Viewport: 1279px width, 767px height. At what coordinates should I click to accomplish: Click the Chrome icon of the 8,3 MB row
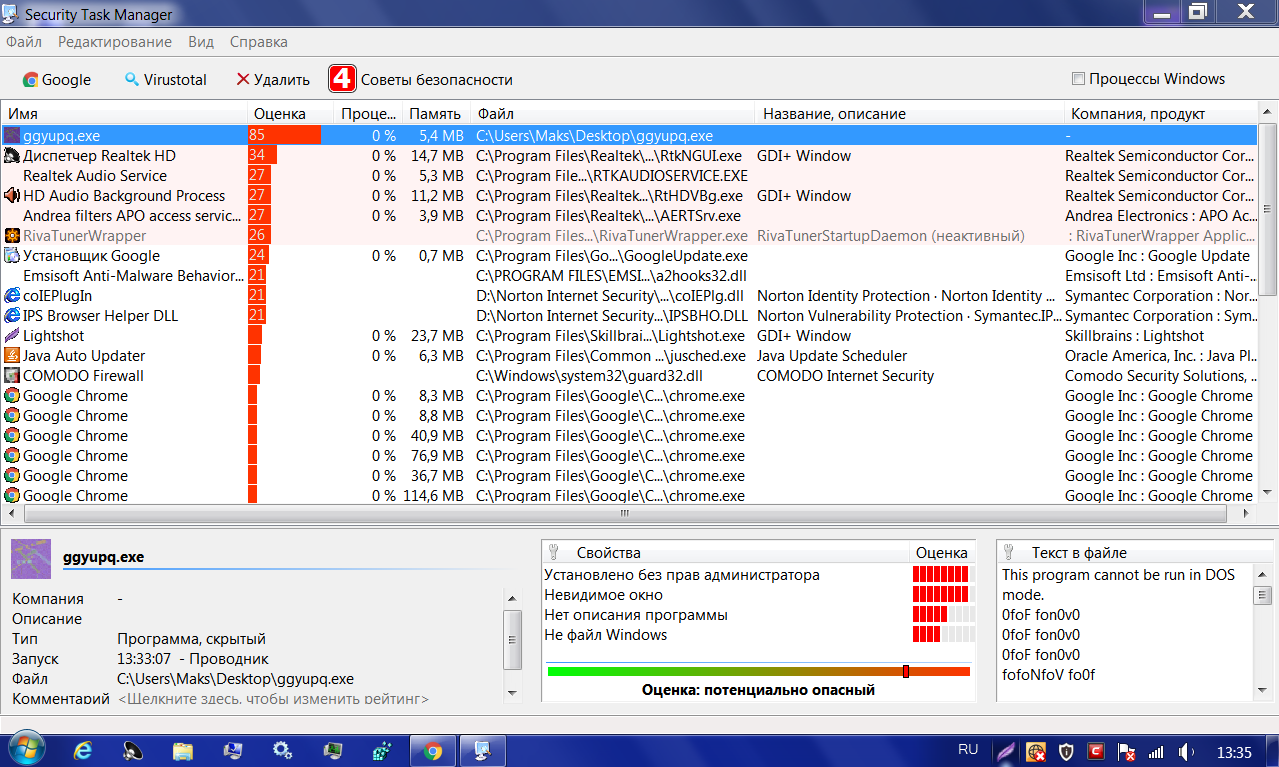point(12,395)
